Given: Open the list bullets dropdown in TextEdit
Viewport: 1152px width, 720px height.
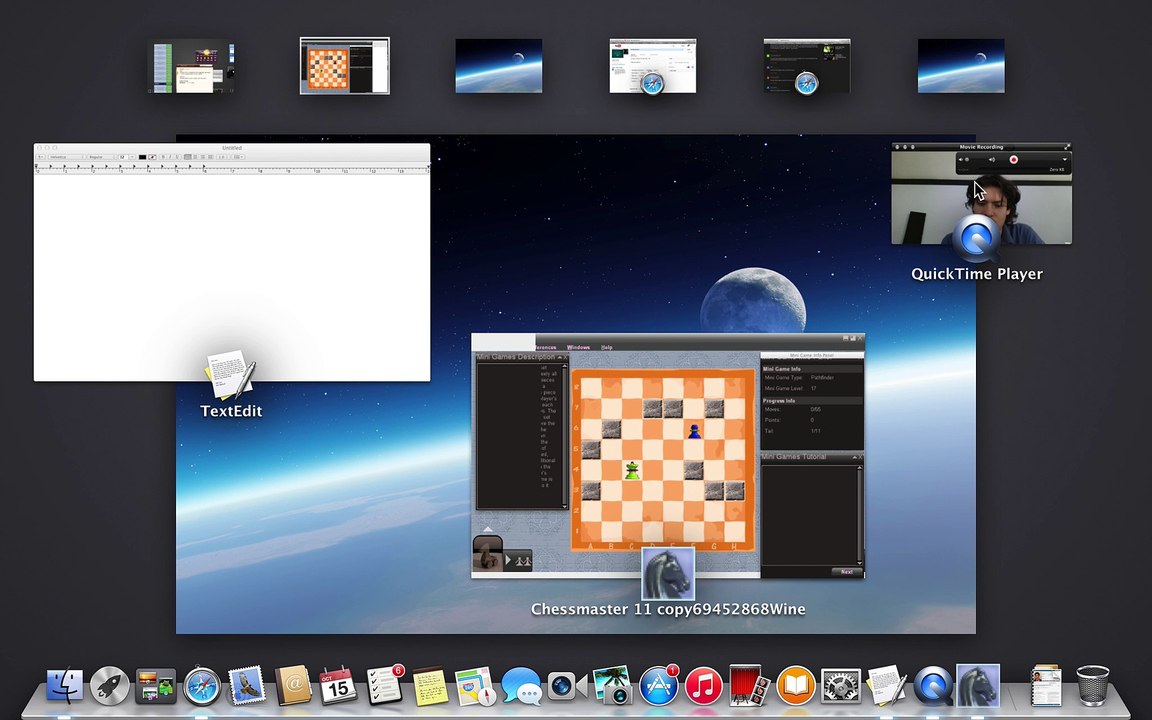Looking at the screenshot, I should (238, 157).
